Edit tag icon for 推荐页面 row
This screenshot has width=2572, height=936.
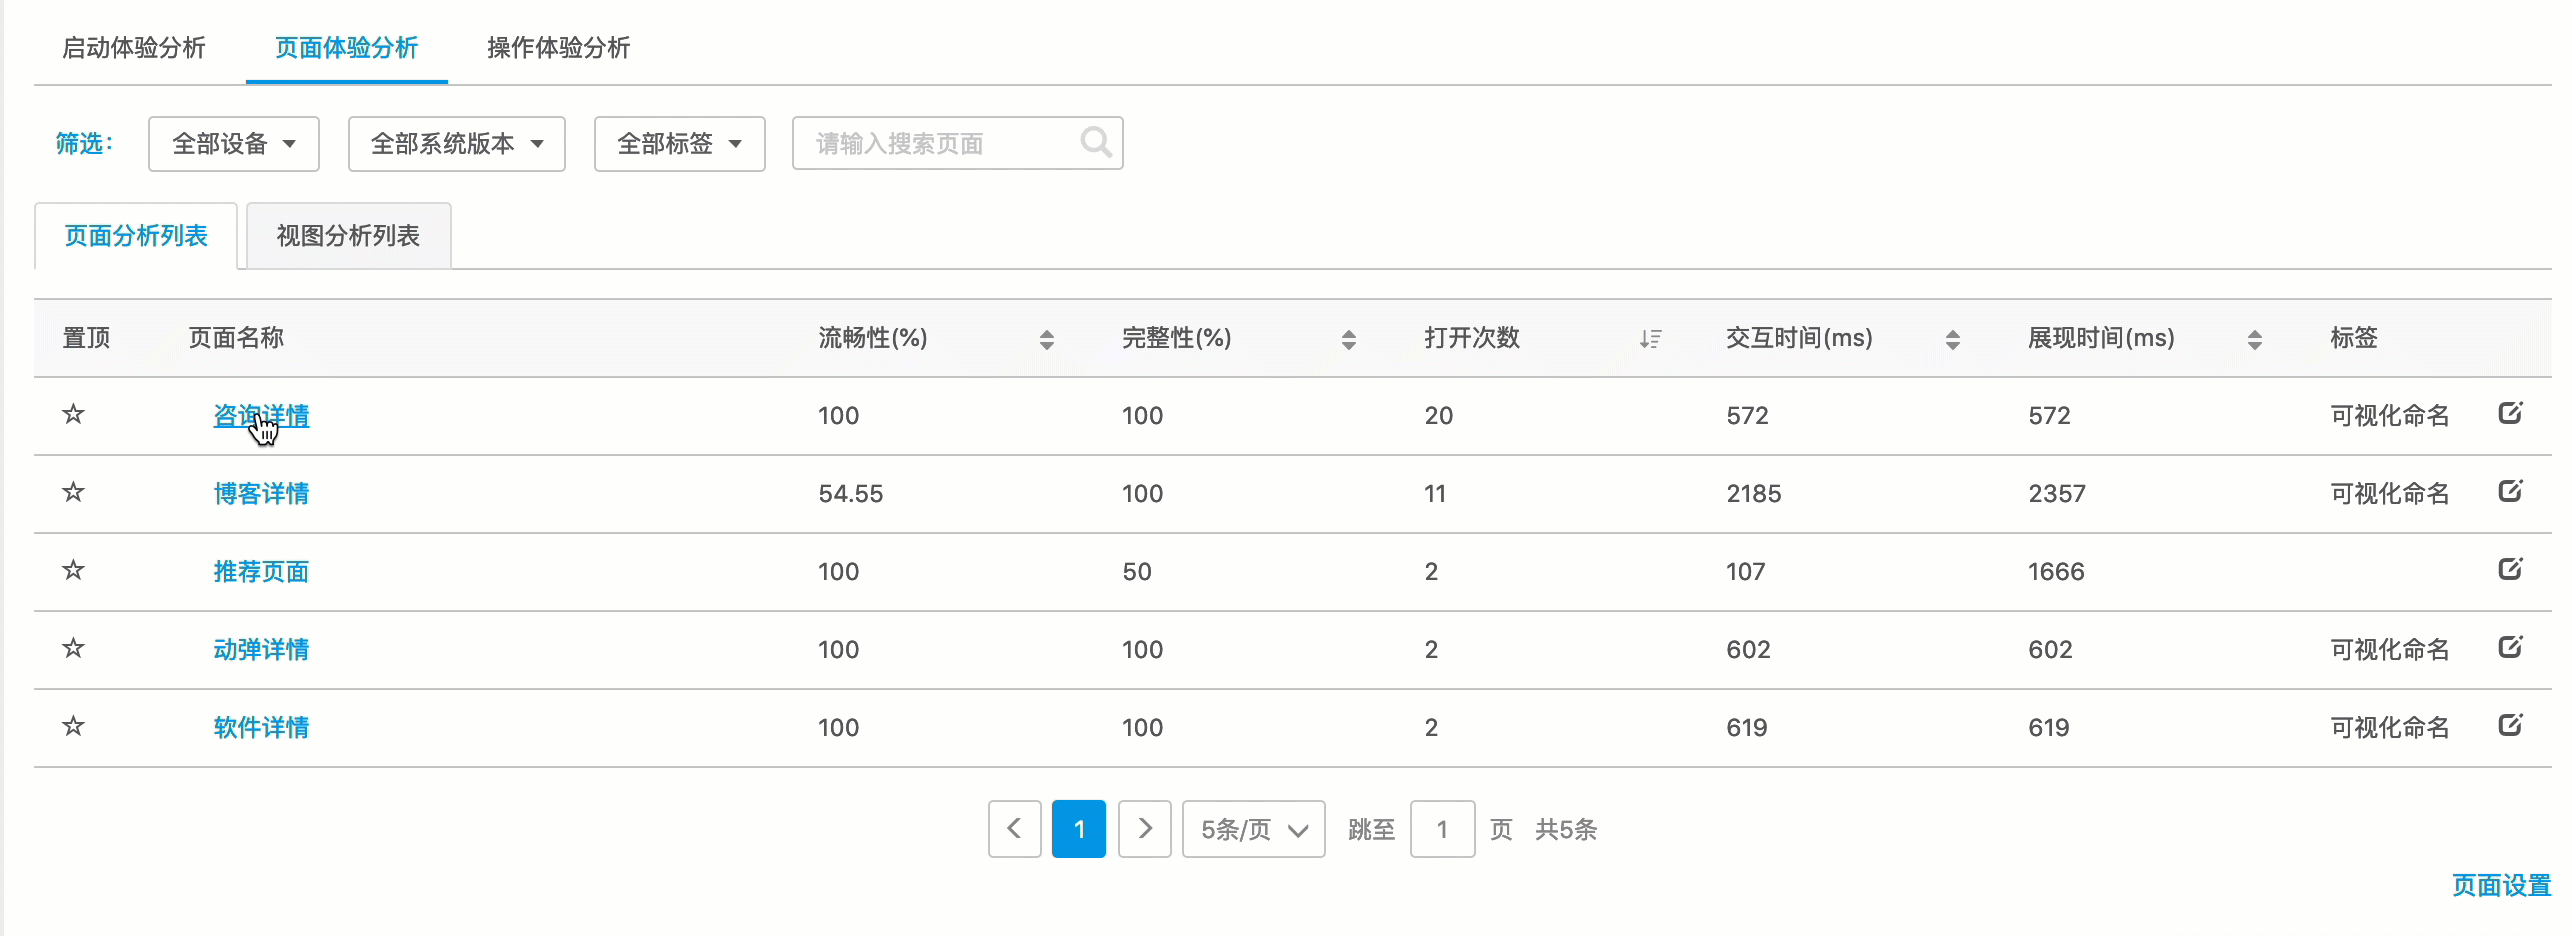(x=2510, y=569)
